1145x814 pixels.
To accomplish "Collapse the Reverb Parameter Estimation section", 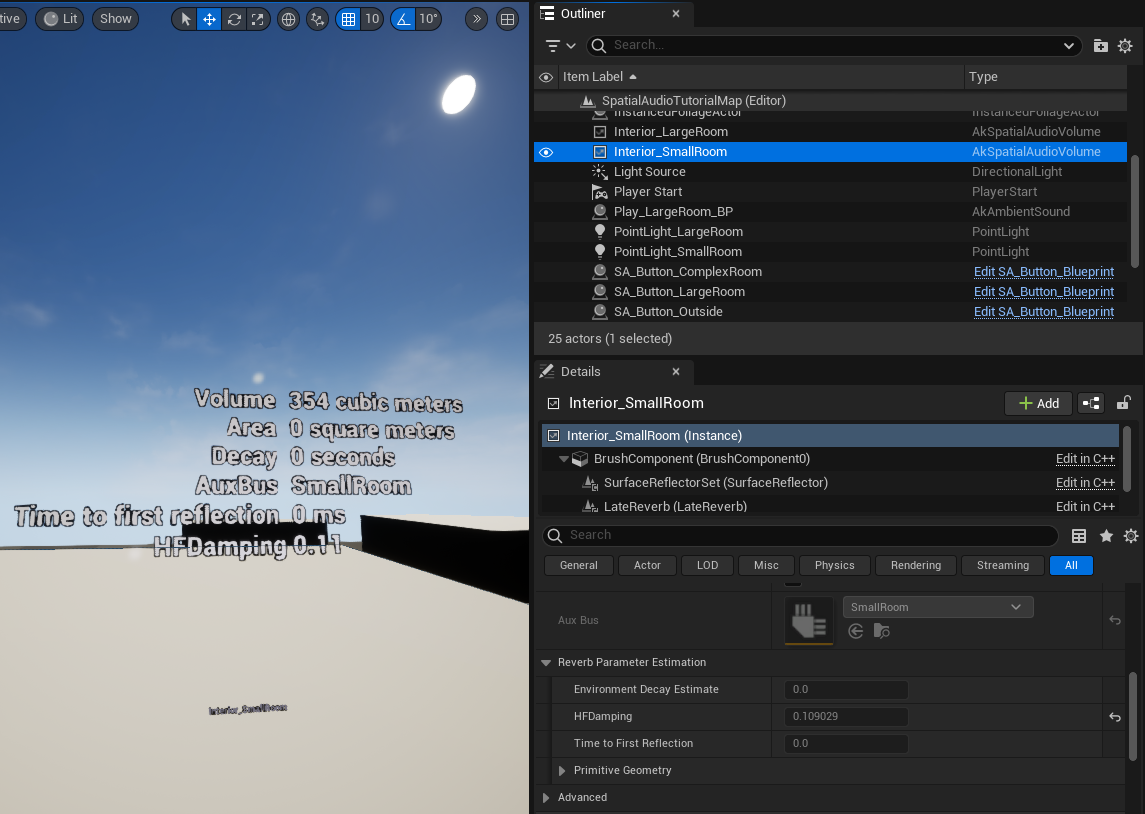I will 546,662.
